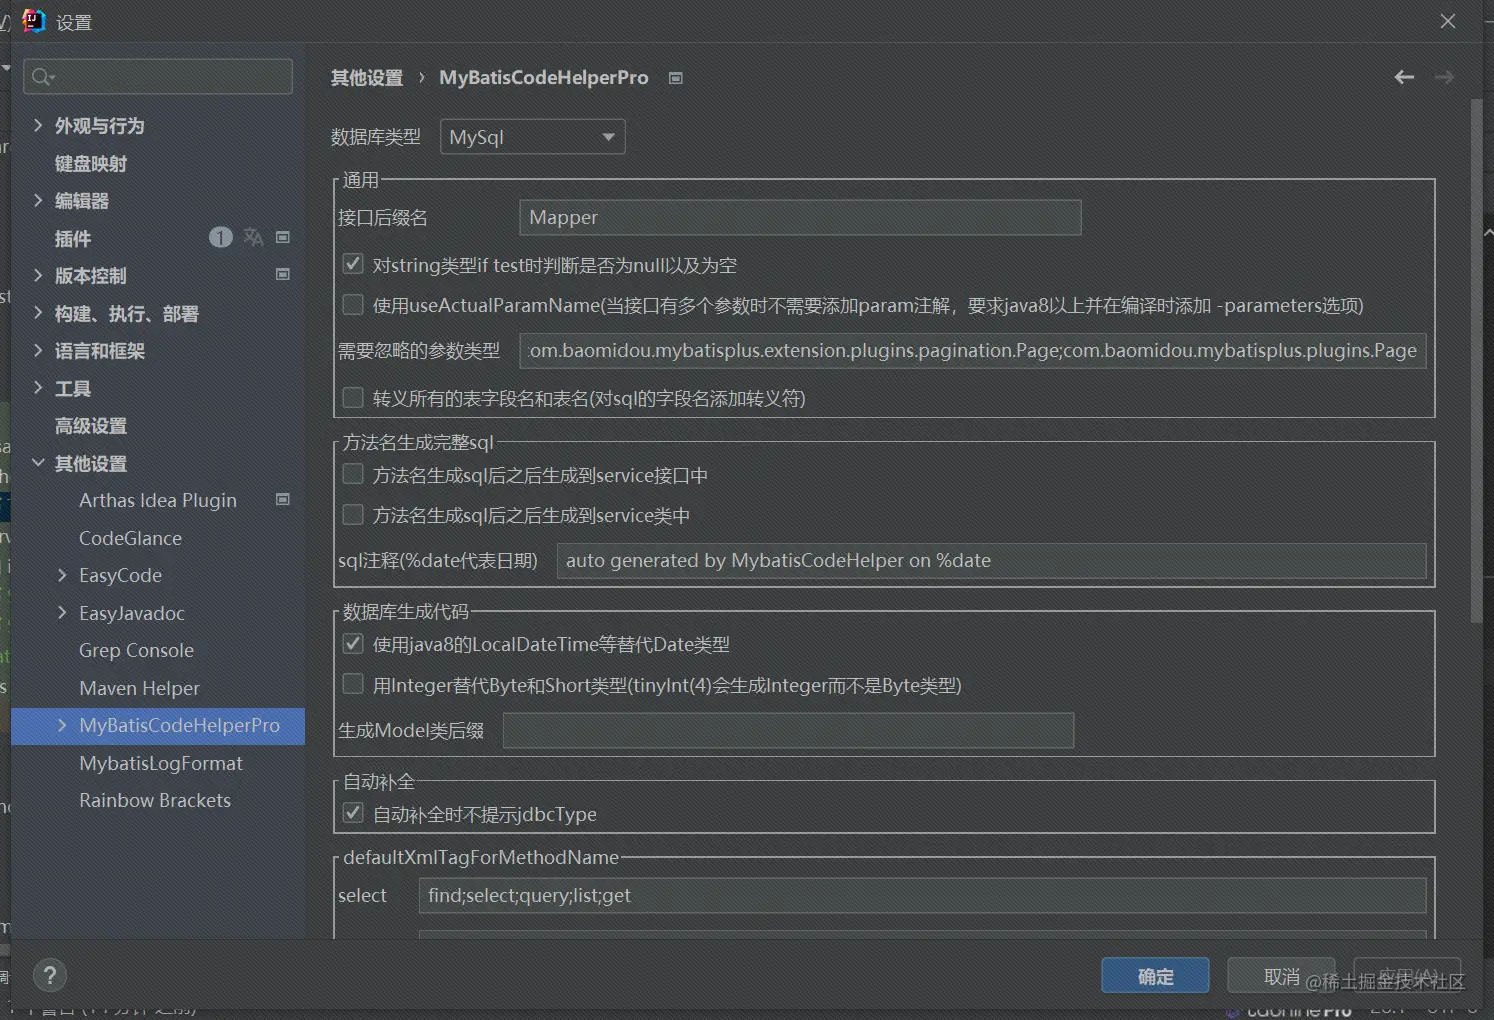
Task: Enable Integer instead of Byte and Short
Action: (x=353, y=684)
